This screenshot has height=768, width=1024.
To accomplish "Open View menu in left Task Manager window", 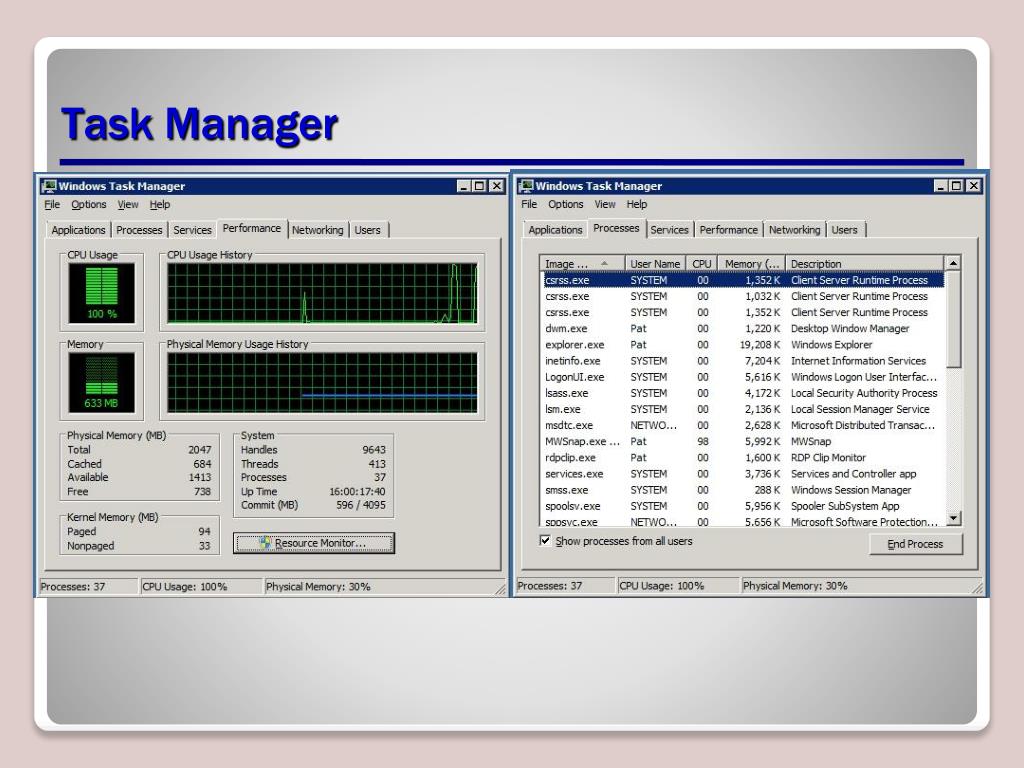I will click(128, 204).
